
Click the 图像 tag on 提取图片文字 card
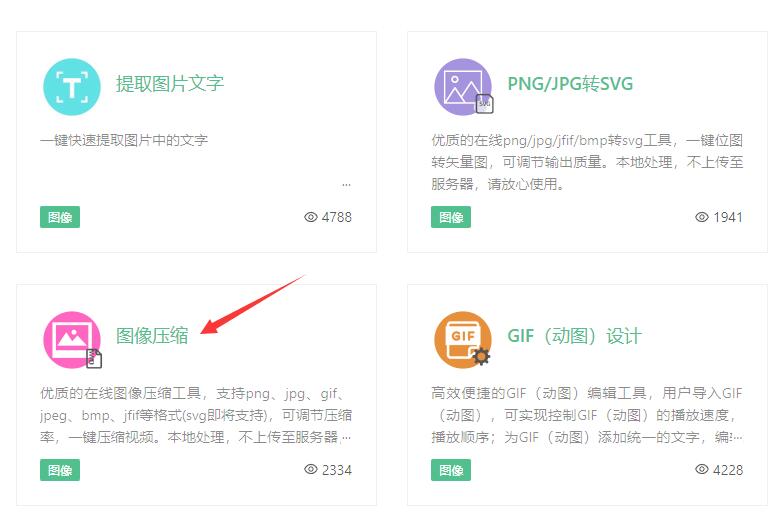point(60,217)
